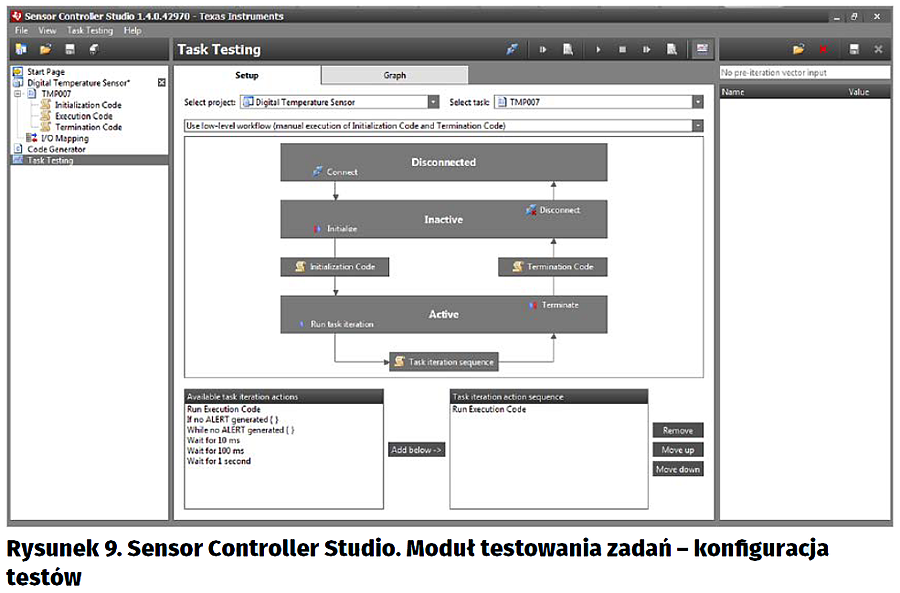The image size is (900, 593).
Task: Click the red delete vector icon
Action: pos(823,49)
